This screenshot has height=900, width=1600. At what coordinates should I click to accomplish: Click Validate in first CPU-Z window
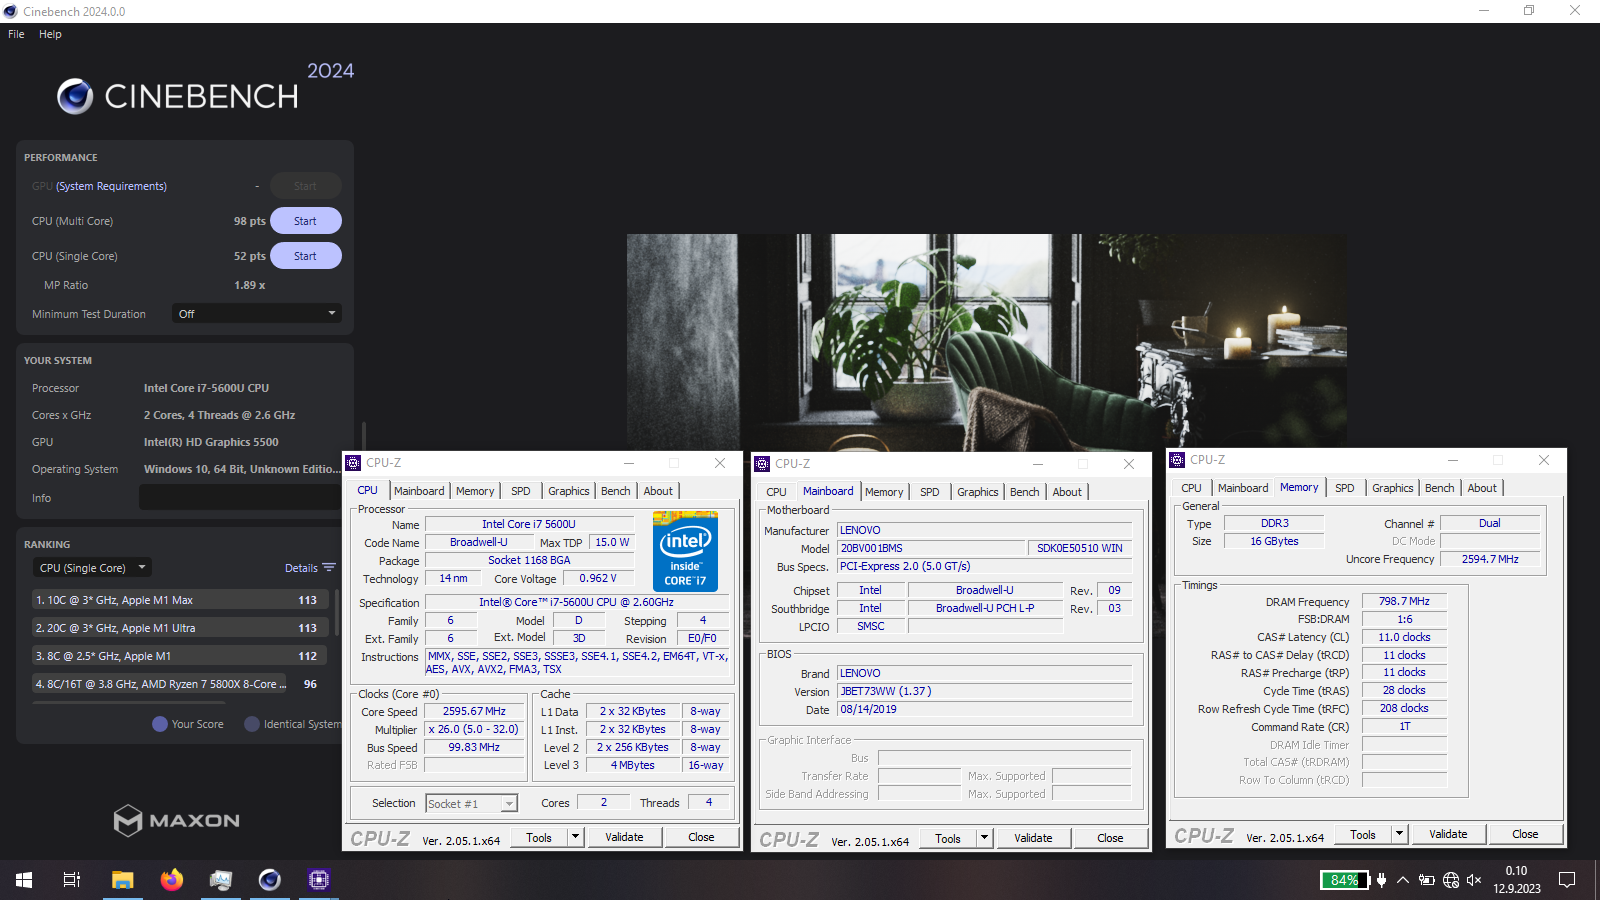pyautogui.click(x=624, y=837)
